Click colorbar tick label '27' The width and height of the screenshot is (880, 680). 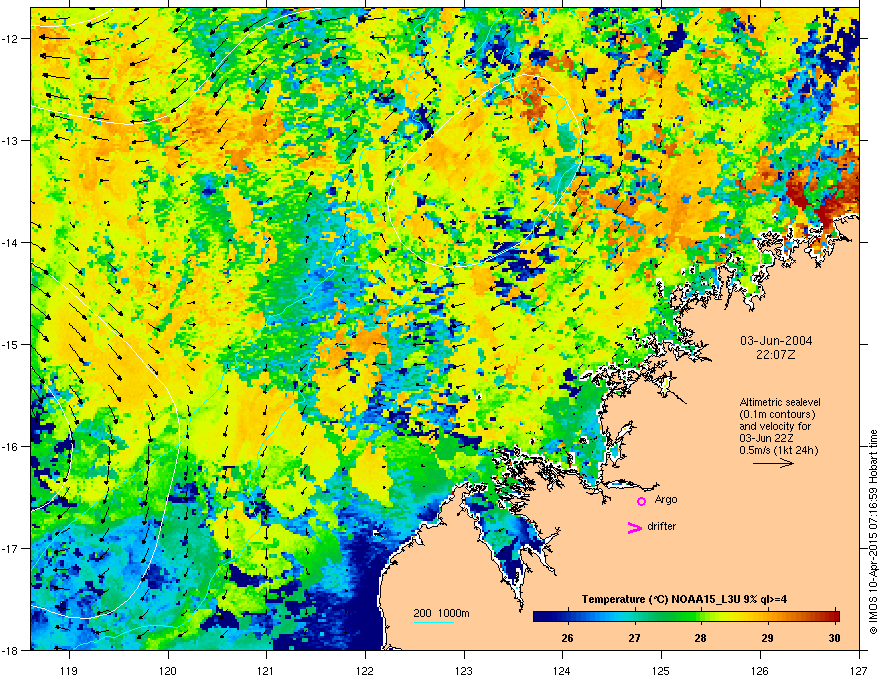(x=634, y=638)
